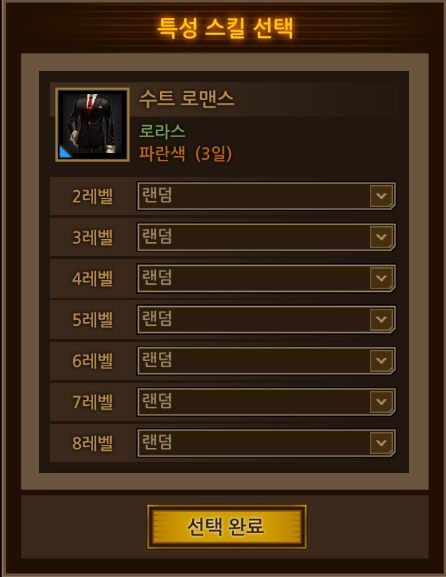Click the 선택 완료 button
This screenshot has width=446, height=577.
227,527
